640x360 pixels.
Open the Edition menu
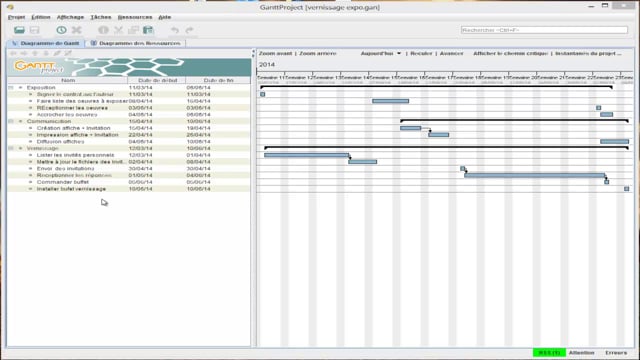pyautogui.click(x=41, y=17)
